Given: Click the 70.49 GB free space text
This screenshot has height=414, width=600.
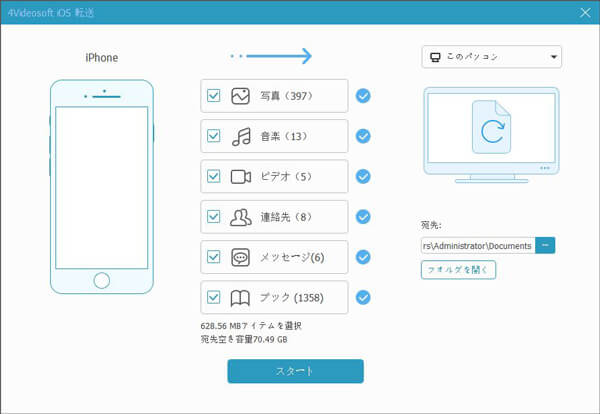Looking at the screenshot, I should pos(244,339).
